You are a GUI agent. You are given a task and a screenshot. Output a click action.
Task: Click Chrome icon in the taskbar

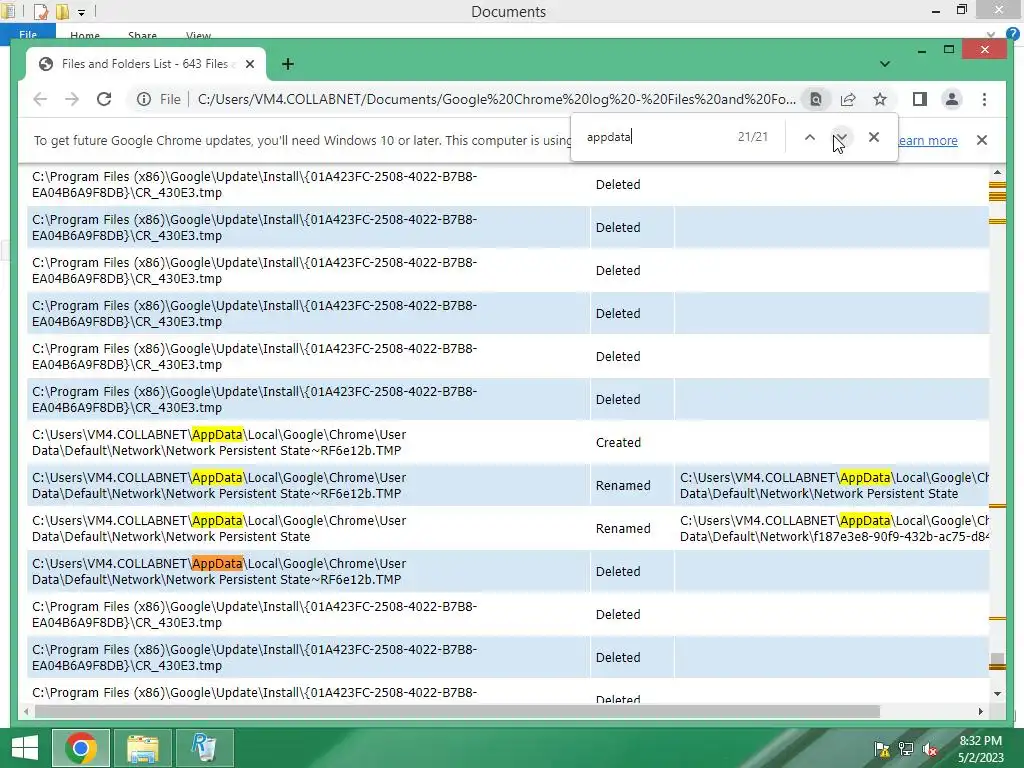(80, 748)
